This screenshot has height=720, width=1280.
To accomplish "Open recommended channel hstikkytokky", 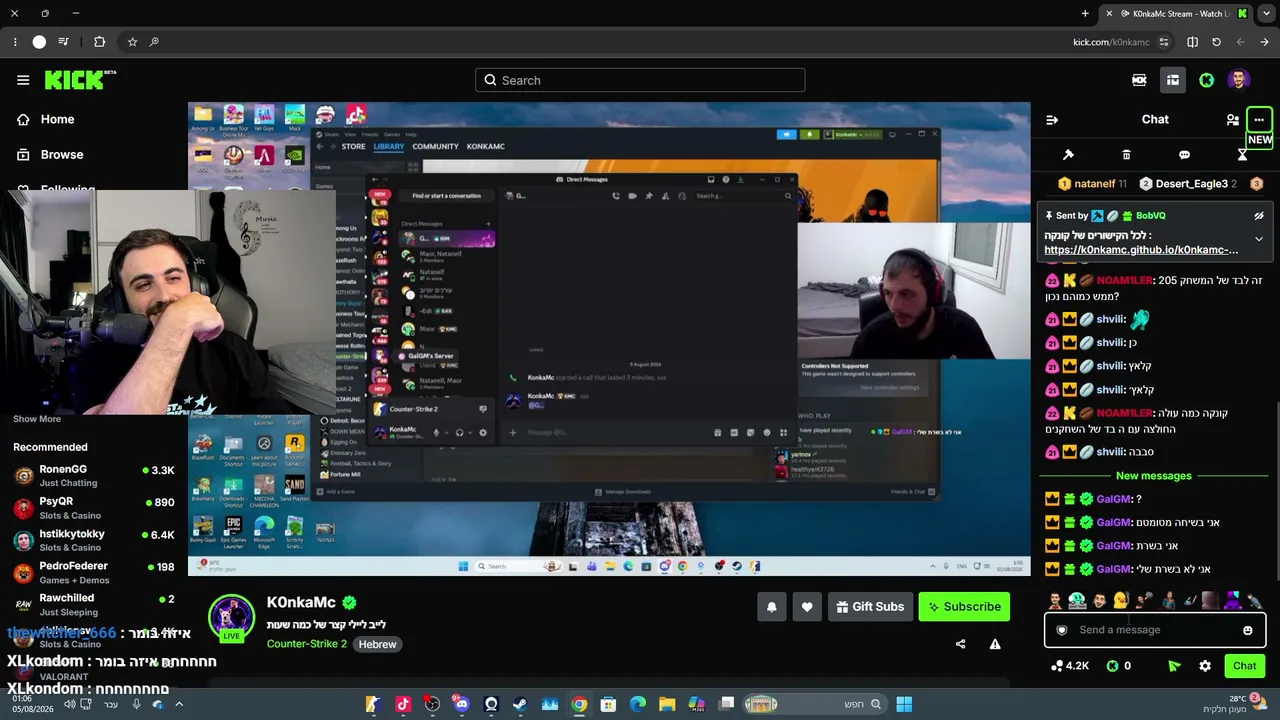I will click(x=94, y=540).
